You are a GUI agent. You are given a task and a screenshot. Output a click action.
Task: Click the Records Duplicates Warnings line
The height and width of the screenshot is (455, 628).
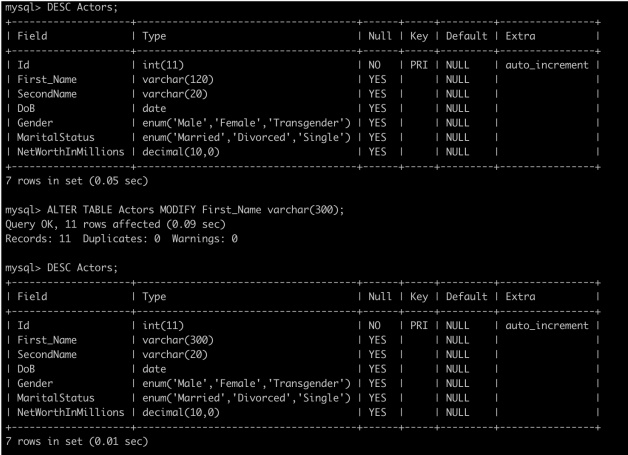tap(121, 239)
